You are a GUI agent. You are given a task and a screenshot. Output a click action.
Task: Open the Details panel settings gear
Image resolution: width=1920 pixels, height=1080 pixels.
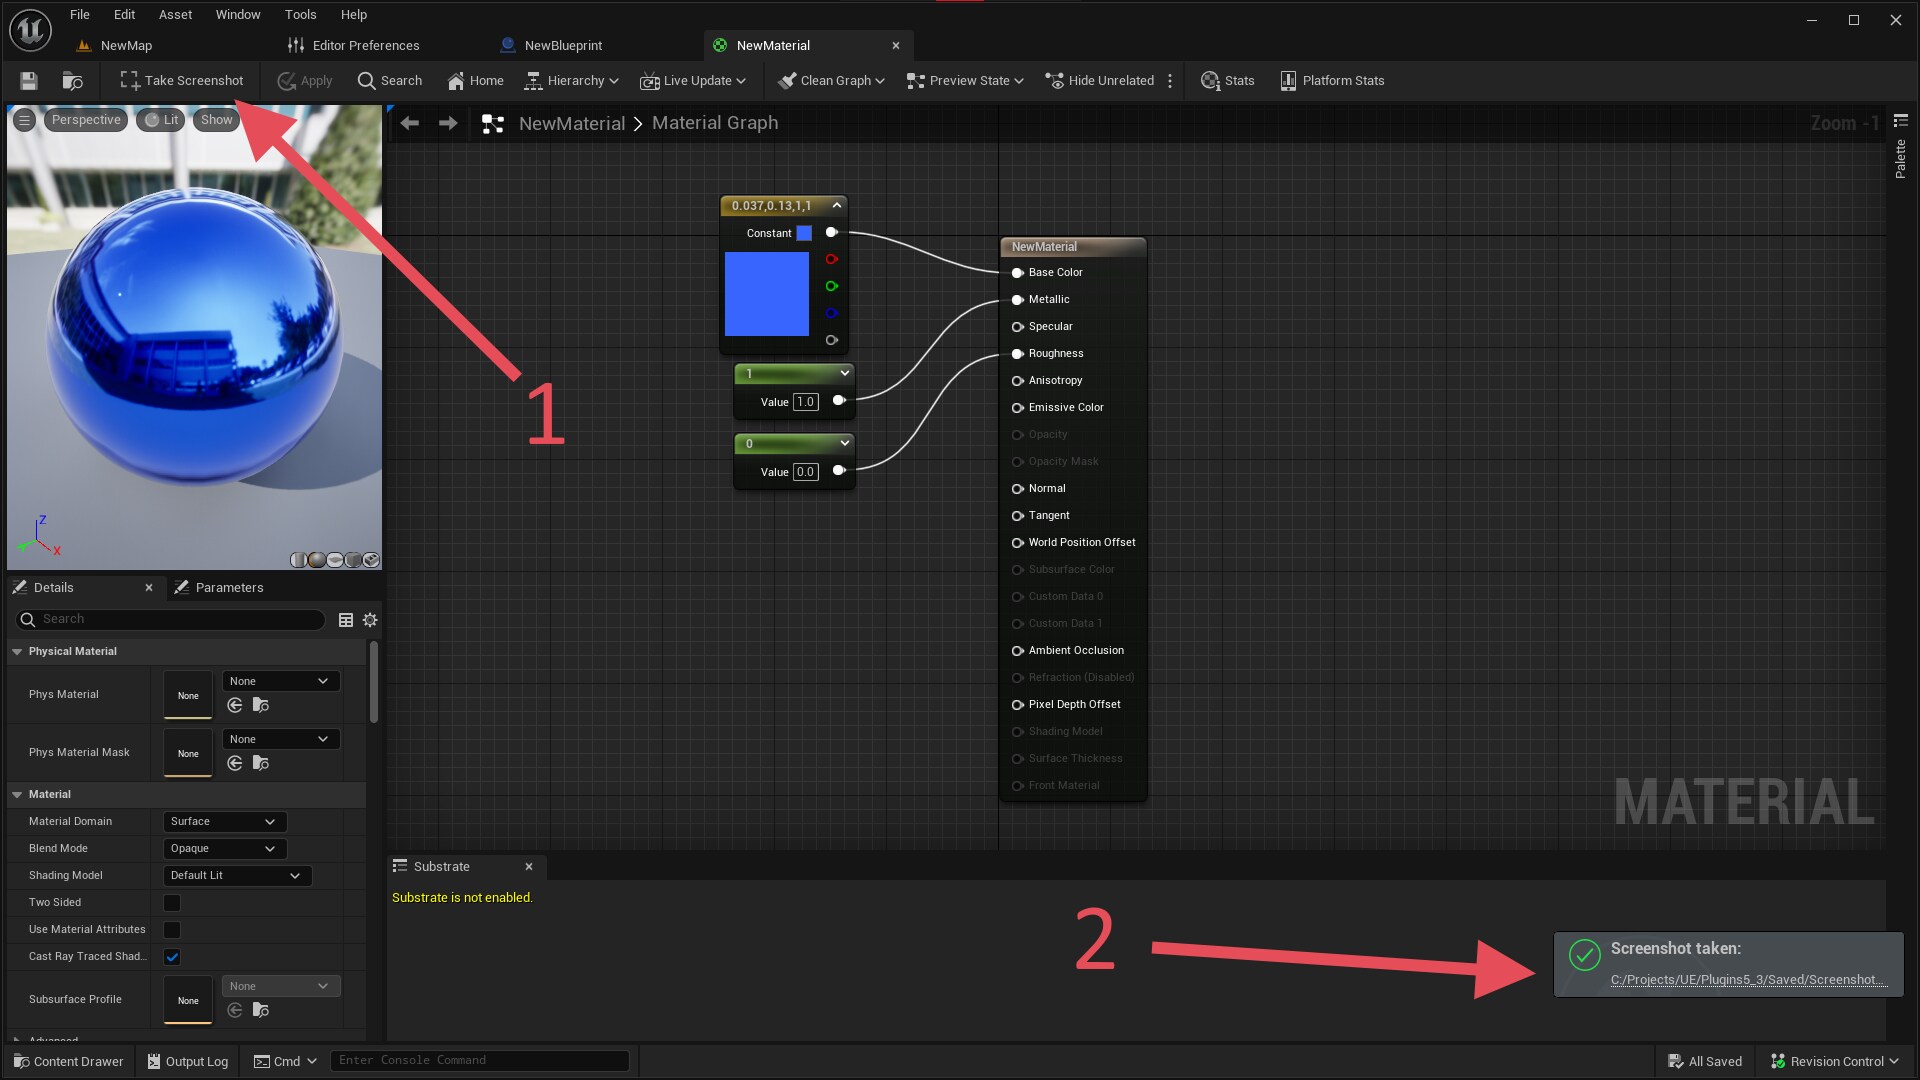[369, 620]
